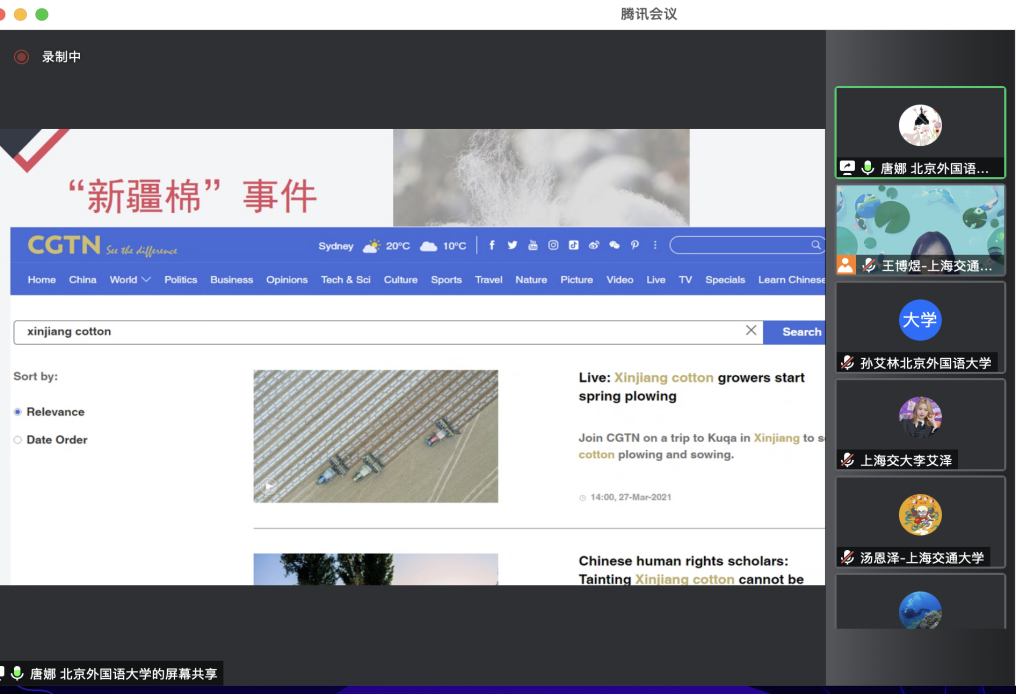The height and width of the screenshot is (694, 1016).
Task: Click the red recording indicator icon
Action: pyautogui.click(x=21, y=57)
